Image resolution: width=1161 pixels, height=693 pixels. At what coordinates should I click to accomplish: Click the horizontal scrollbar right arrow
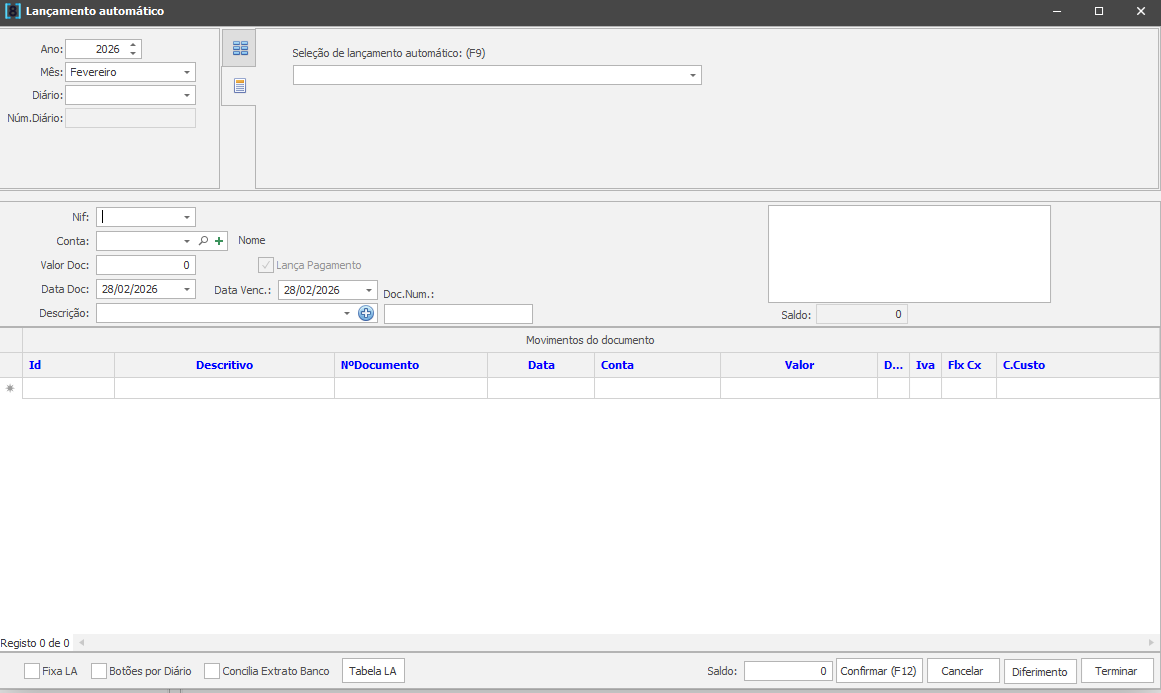pyautogui.click(x=1151, y=643)
